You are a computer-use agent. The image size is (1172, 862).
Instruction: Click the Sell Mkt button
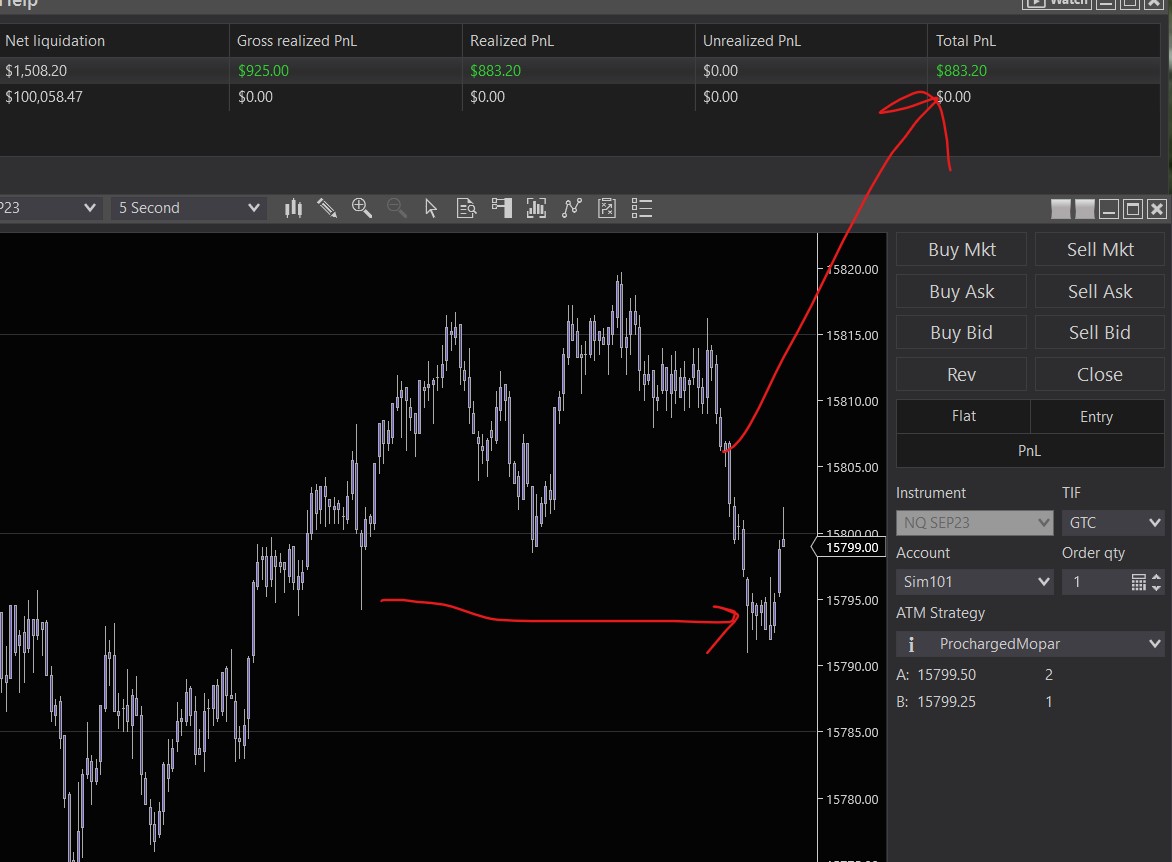(x=1099, y=249)
